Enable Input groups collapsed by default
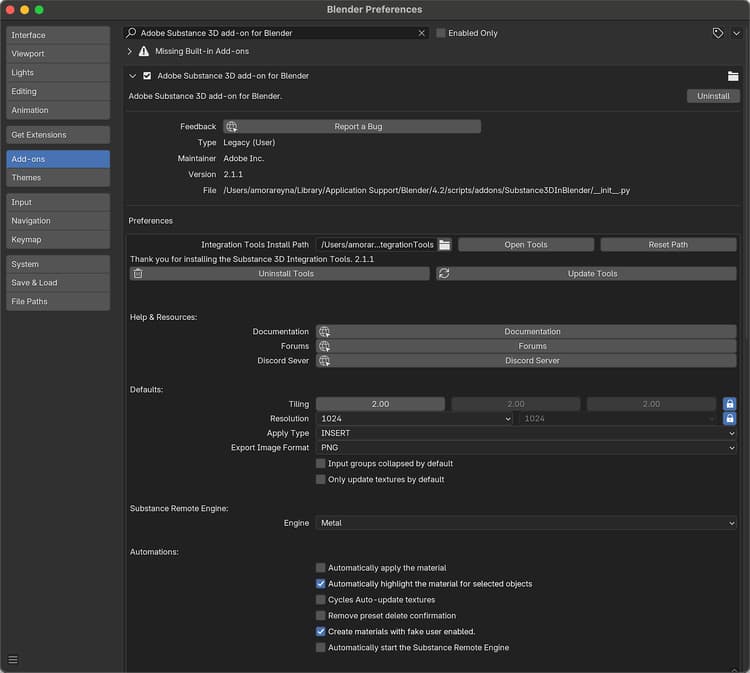This screenshot has width=750, height=673. coord(320,463)
